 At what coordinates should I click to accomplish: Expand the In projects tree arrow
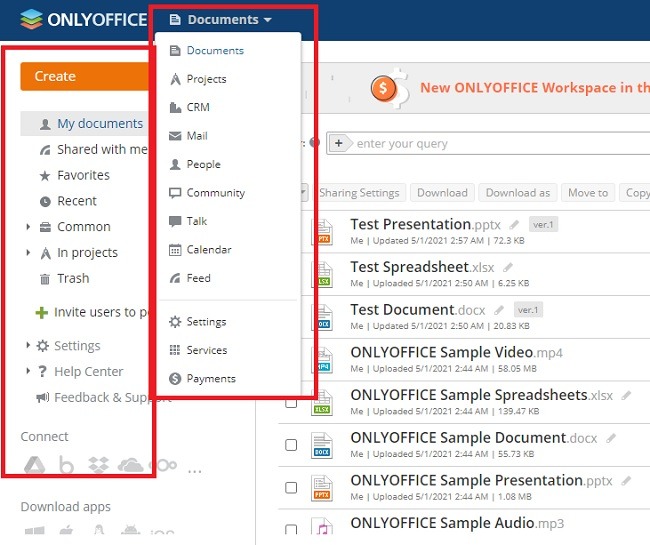click(x=28, y=252)
